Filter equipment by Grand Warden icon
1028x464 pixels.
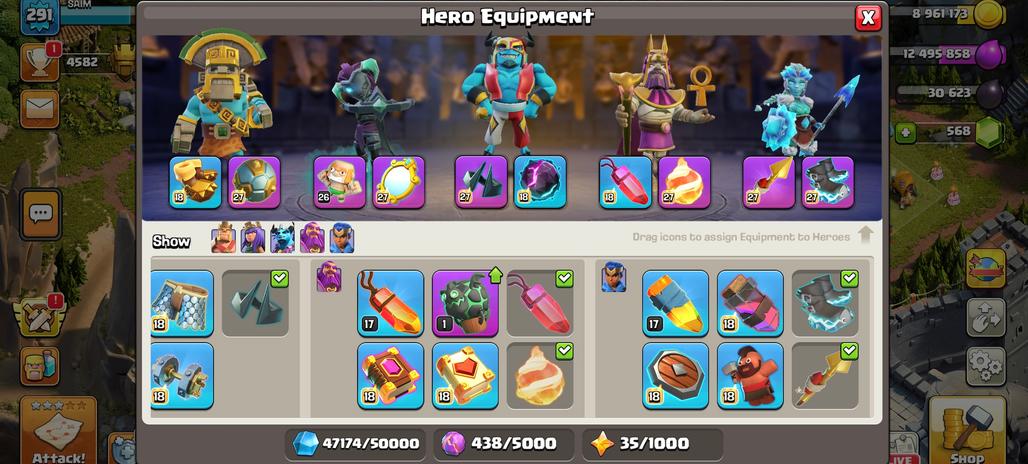coord(312,239)
